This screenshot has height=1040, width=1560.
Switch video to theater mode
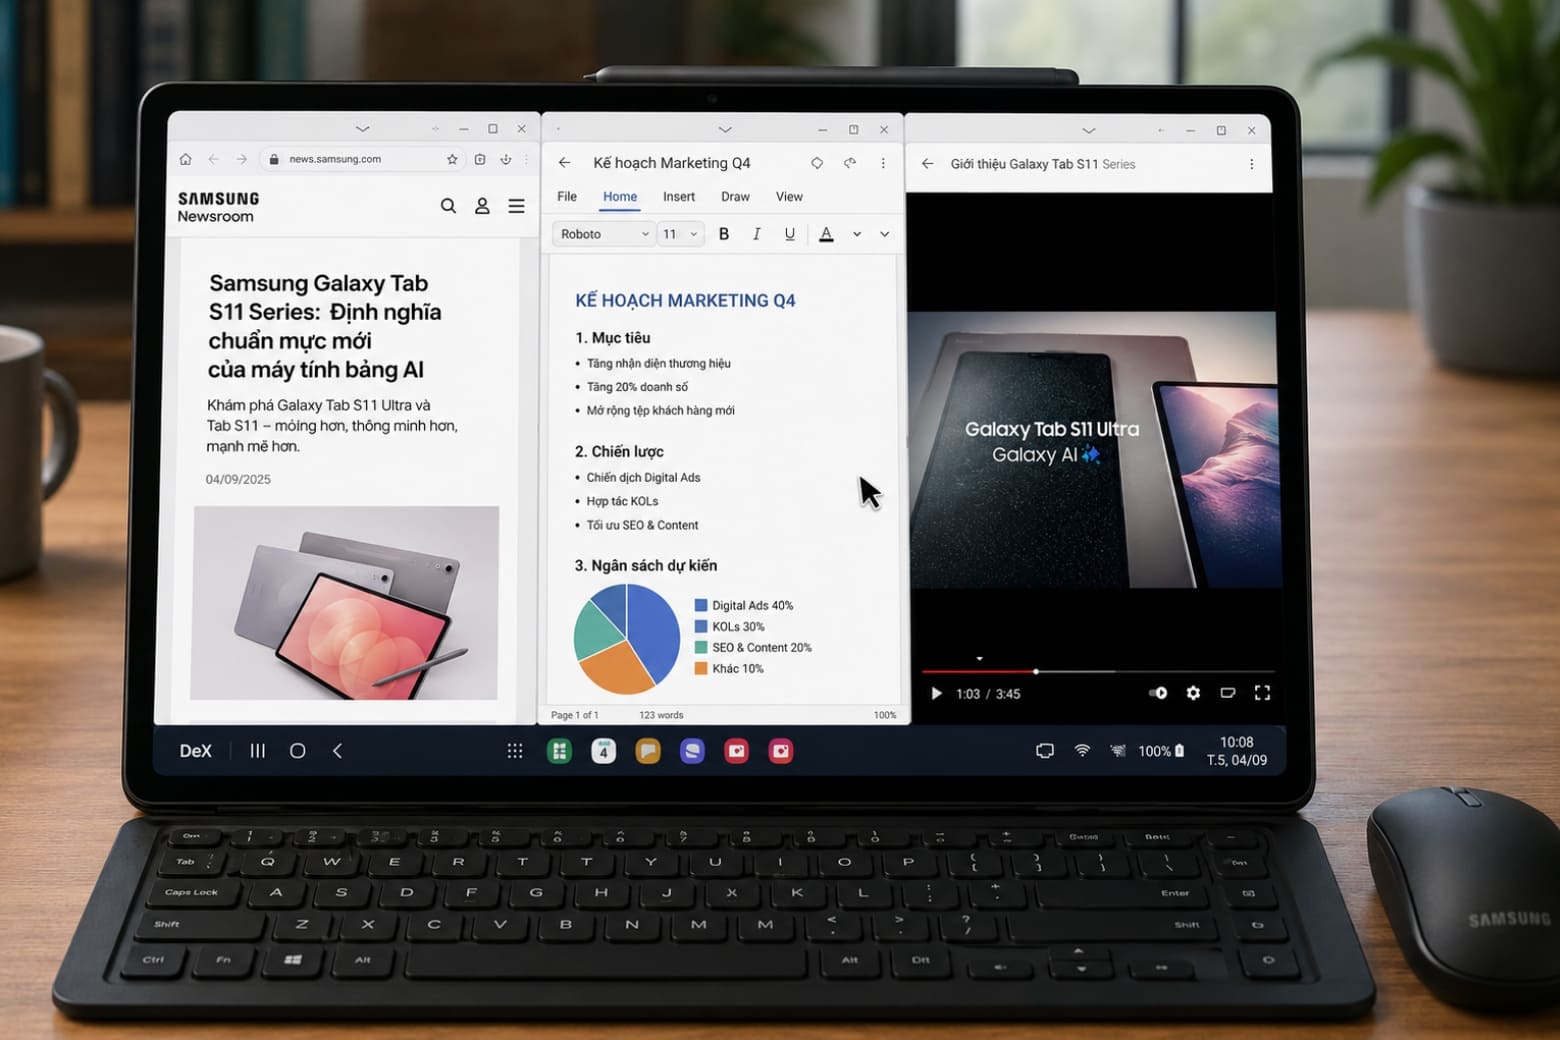(1228, 693)
